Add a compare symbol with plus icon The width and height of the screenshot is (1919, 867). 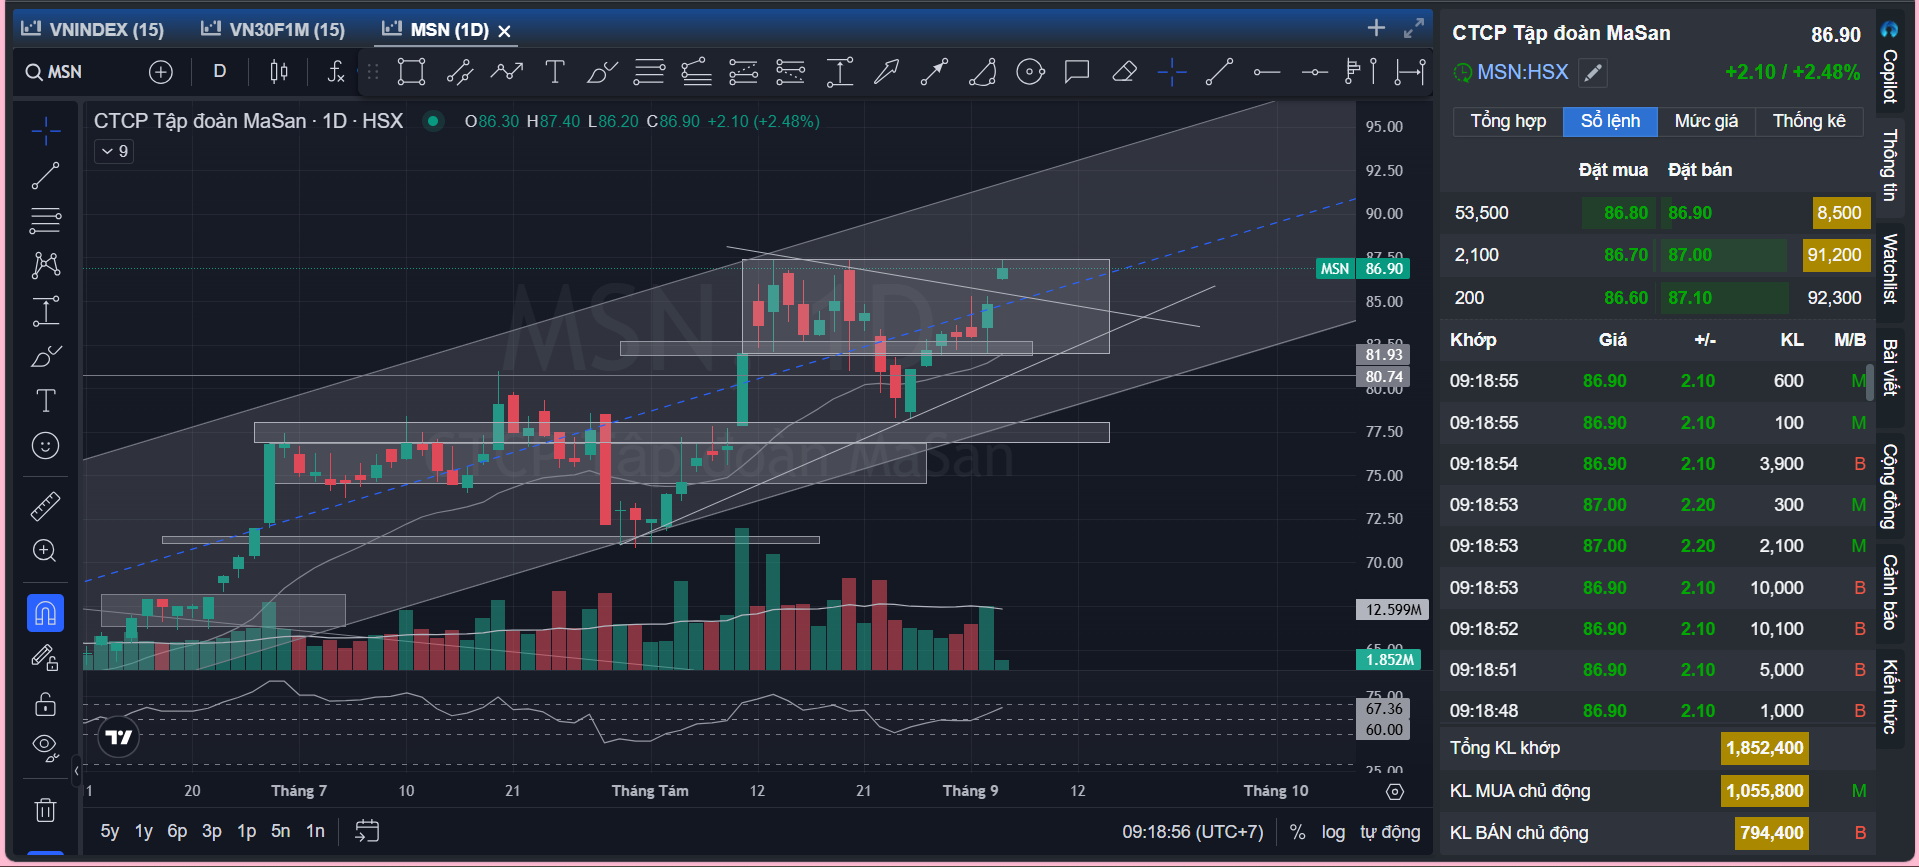coord(161,72)
